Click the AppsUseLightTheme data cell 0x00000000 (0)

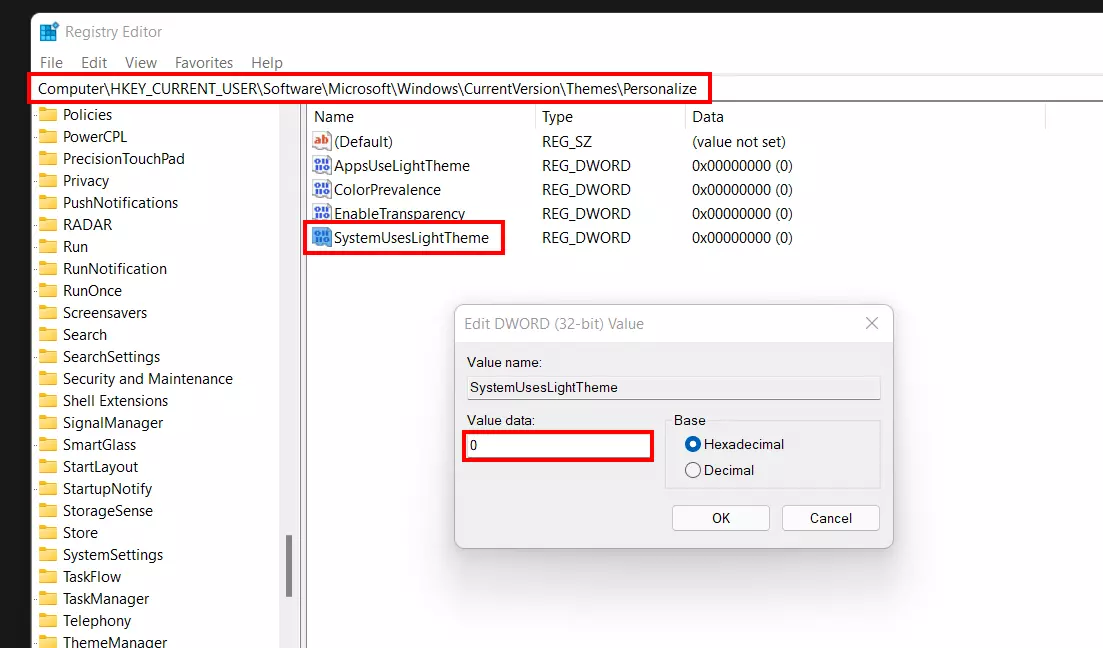(x=742, y=165)
